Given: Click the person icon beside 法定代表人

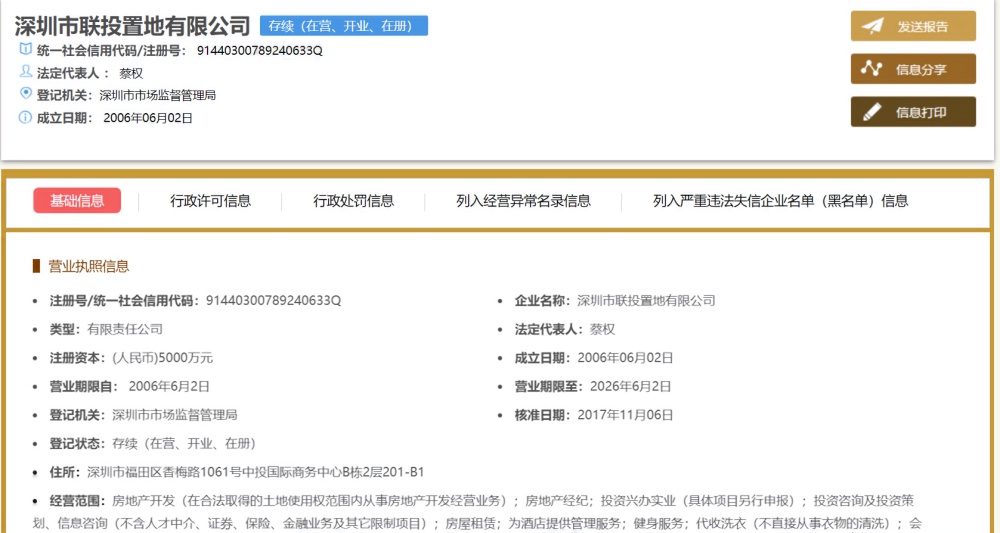Looking at the screenshot, I should 26,71.
